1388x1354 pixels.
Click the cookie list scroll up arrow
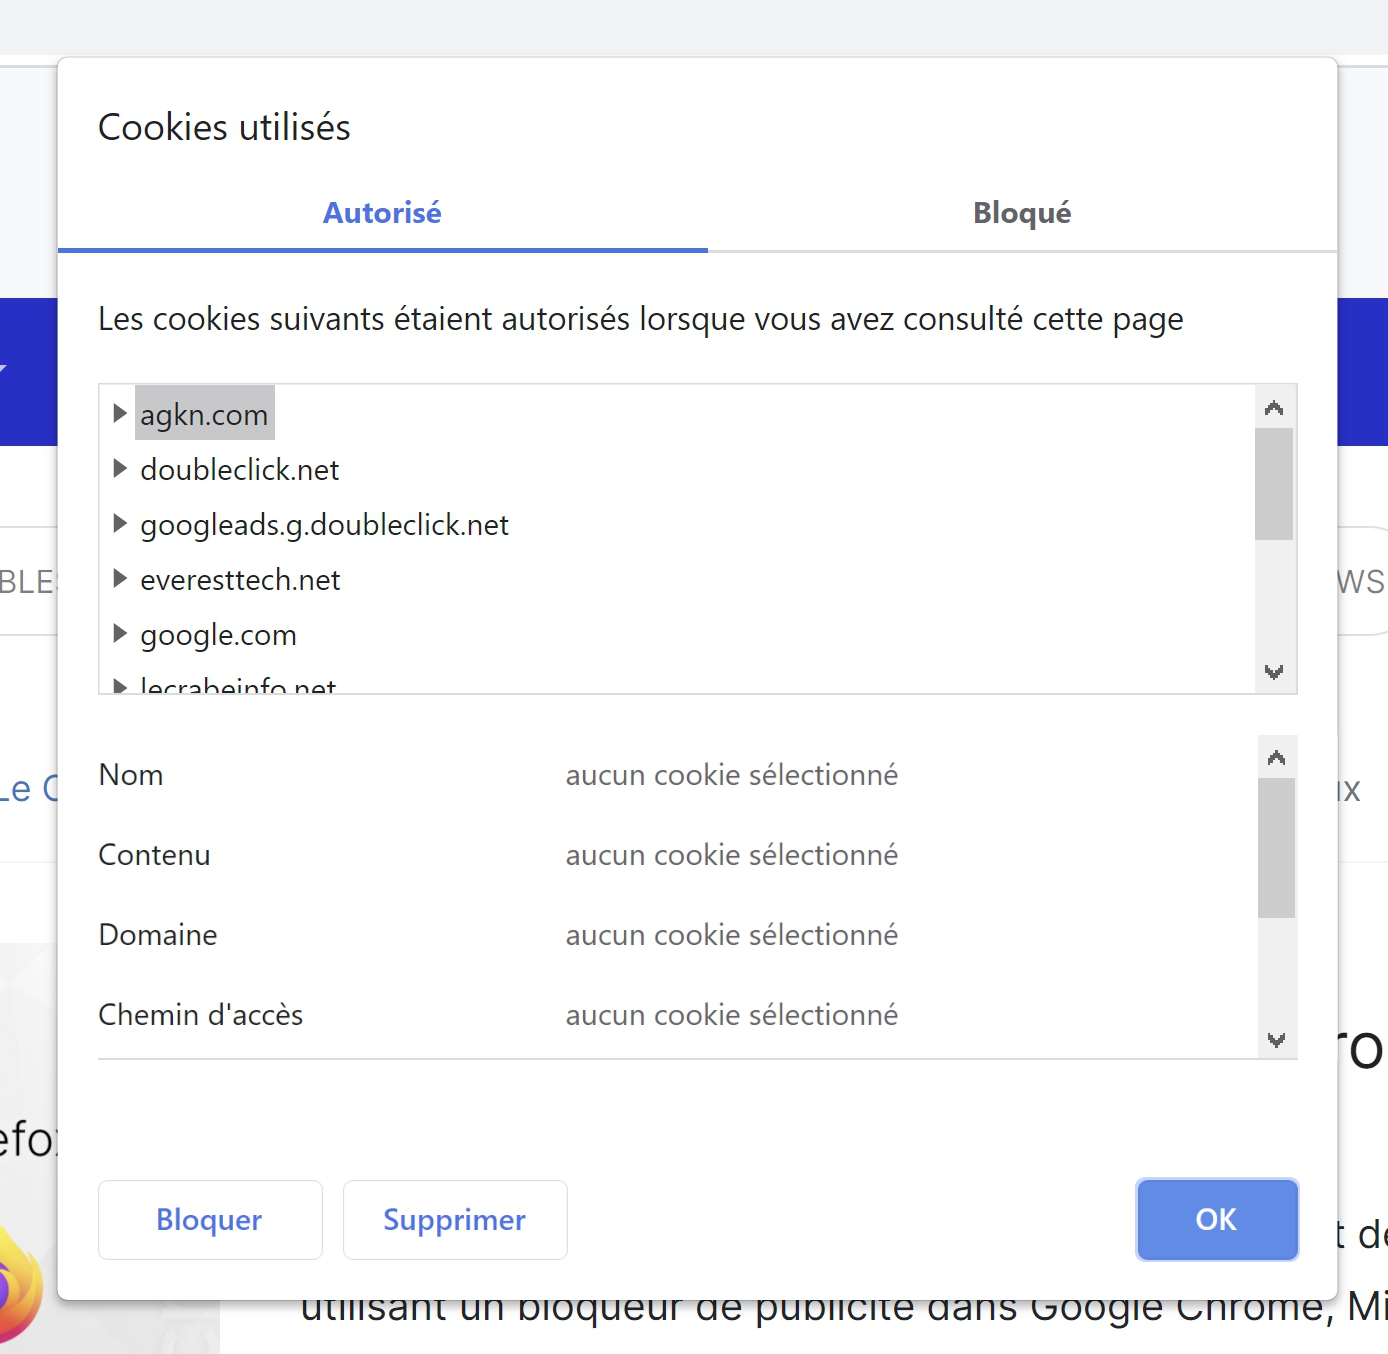click(x=1274, y=408)
